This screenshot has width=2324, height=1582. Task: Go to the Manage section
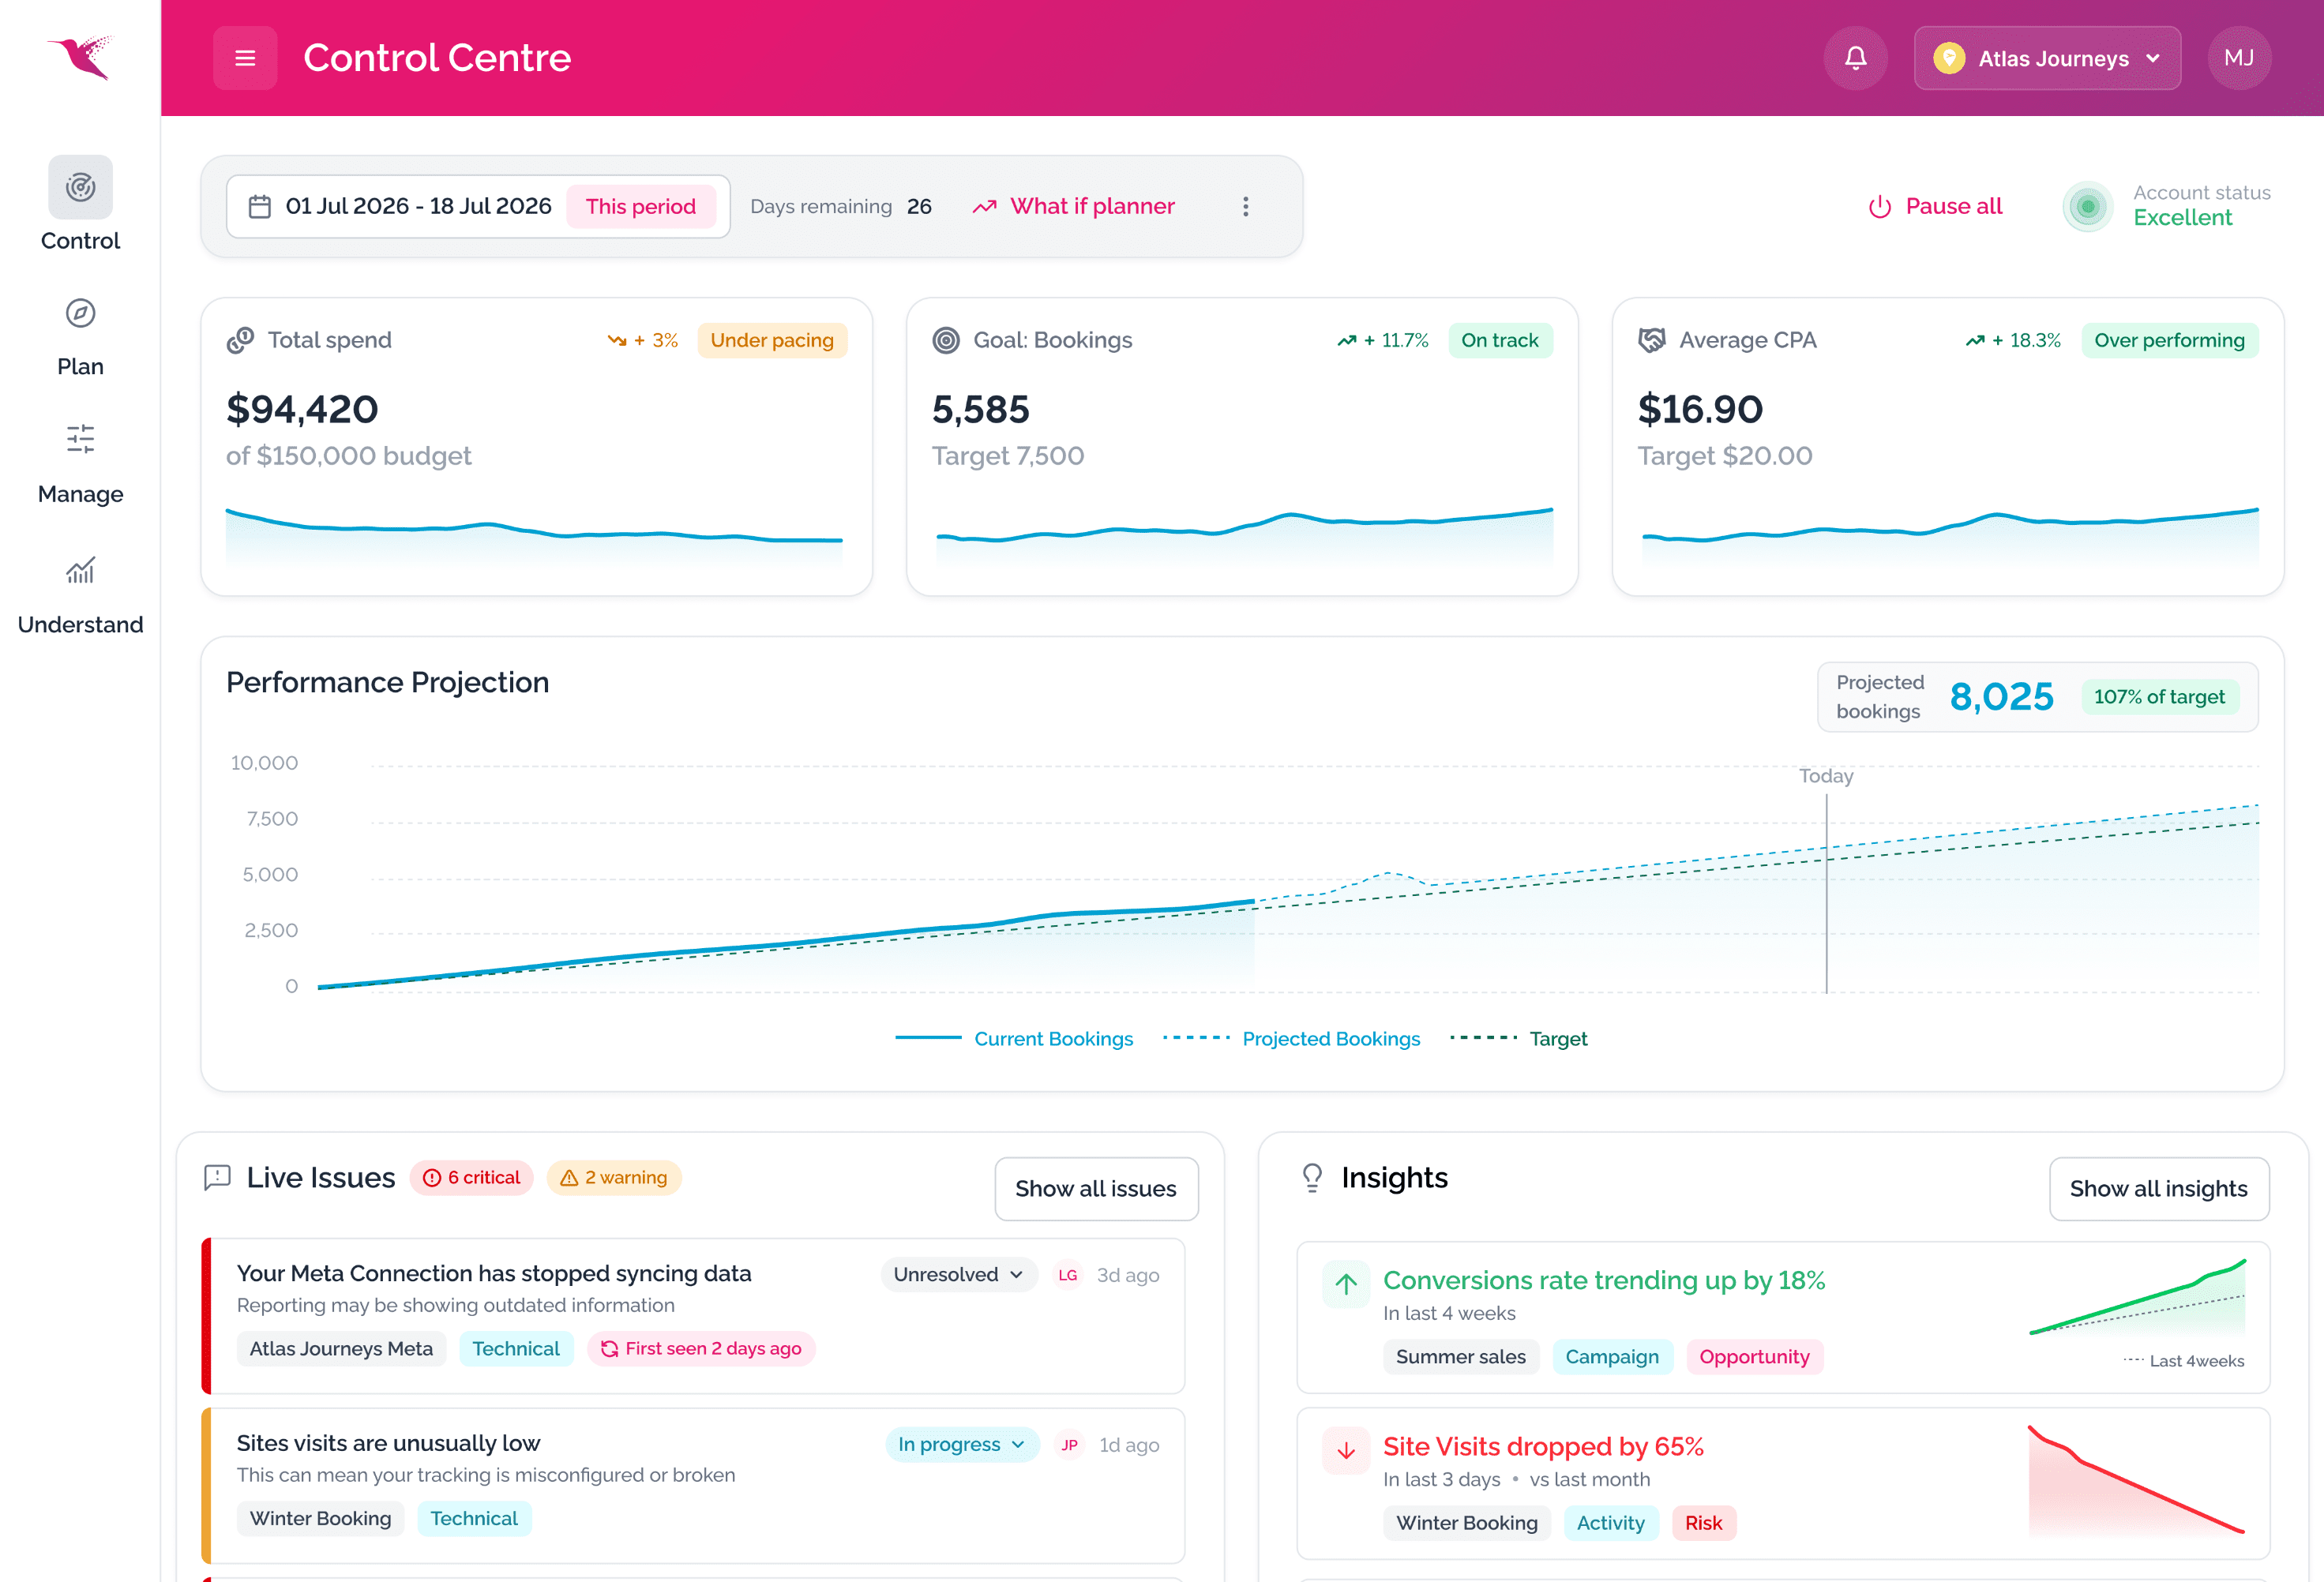pos(80,465)
